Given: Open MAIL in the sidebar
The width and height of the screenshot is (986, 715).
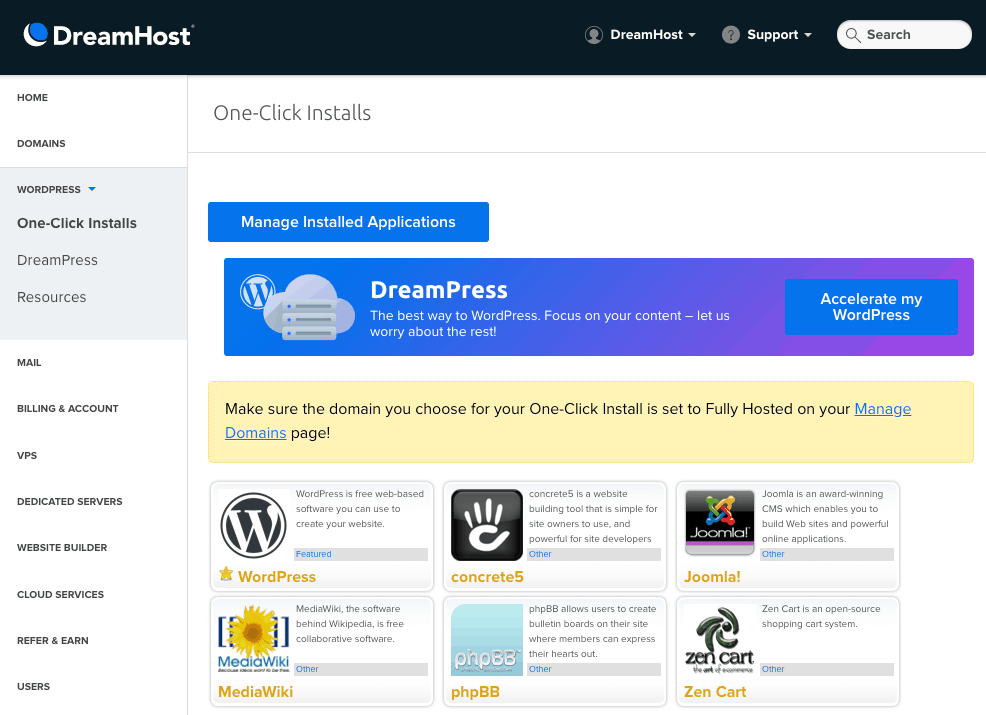Looking at the screenshot, I should (29, 363).
